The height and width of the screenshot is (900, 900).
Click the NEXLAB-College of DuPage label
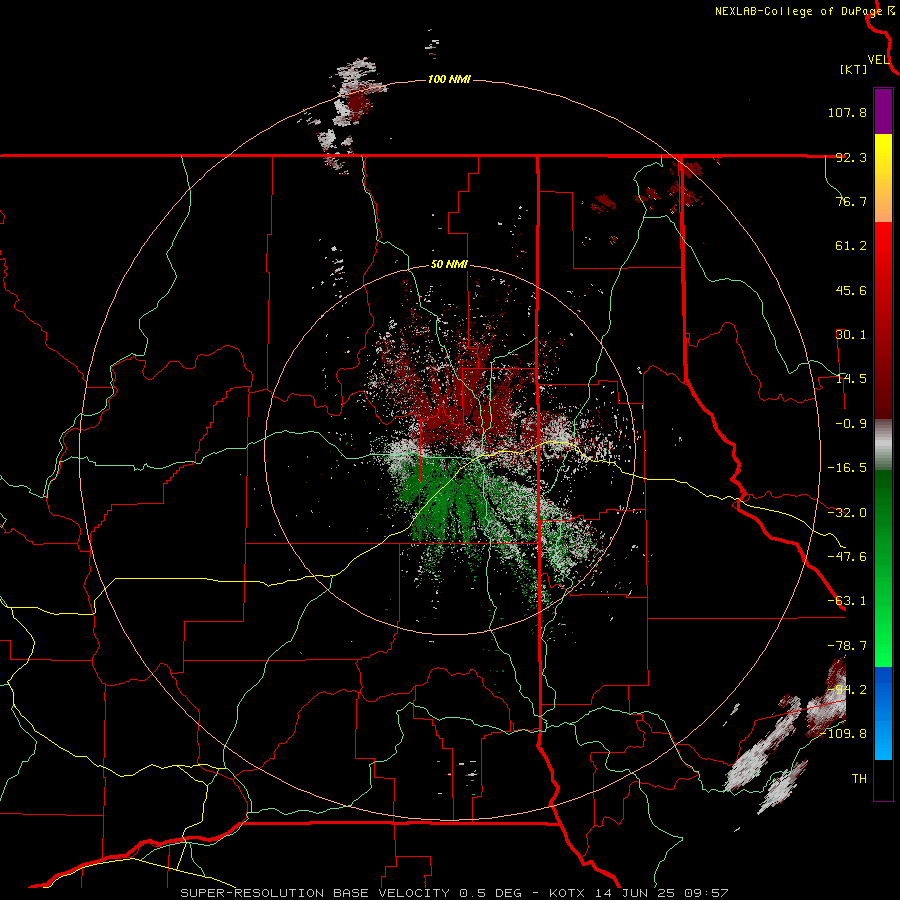[x=798, y=11]
